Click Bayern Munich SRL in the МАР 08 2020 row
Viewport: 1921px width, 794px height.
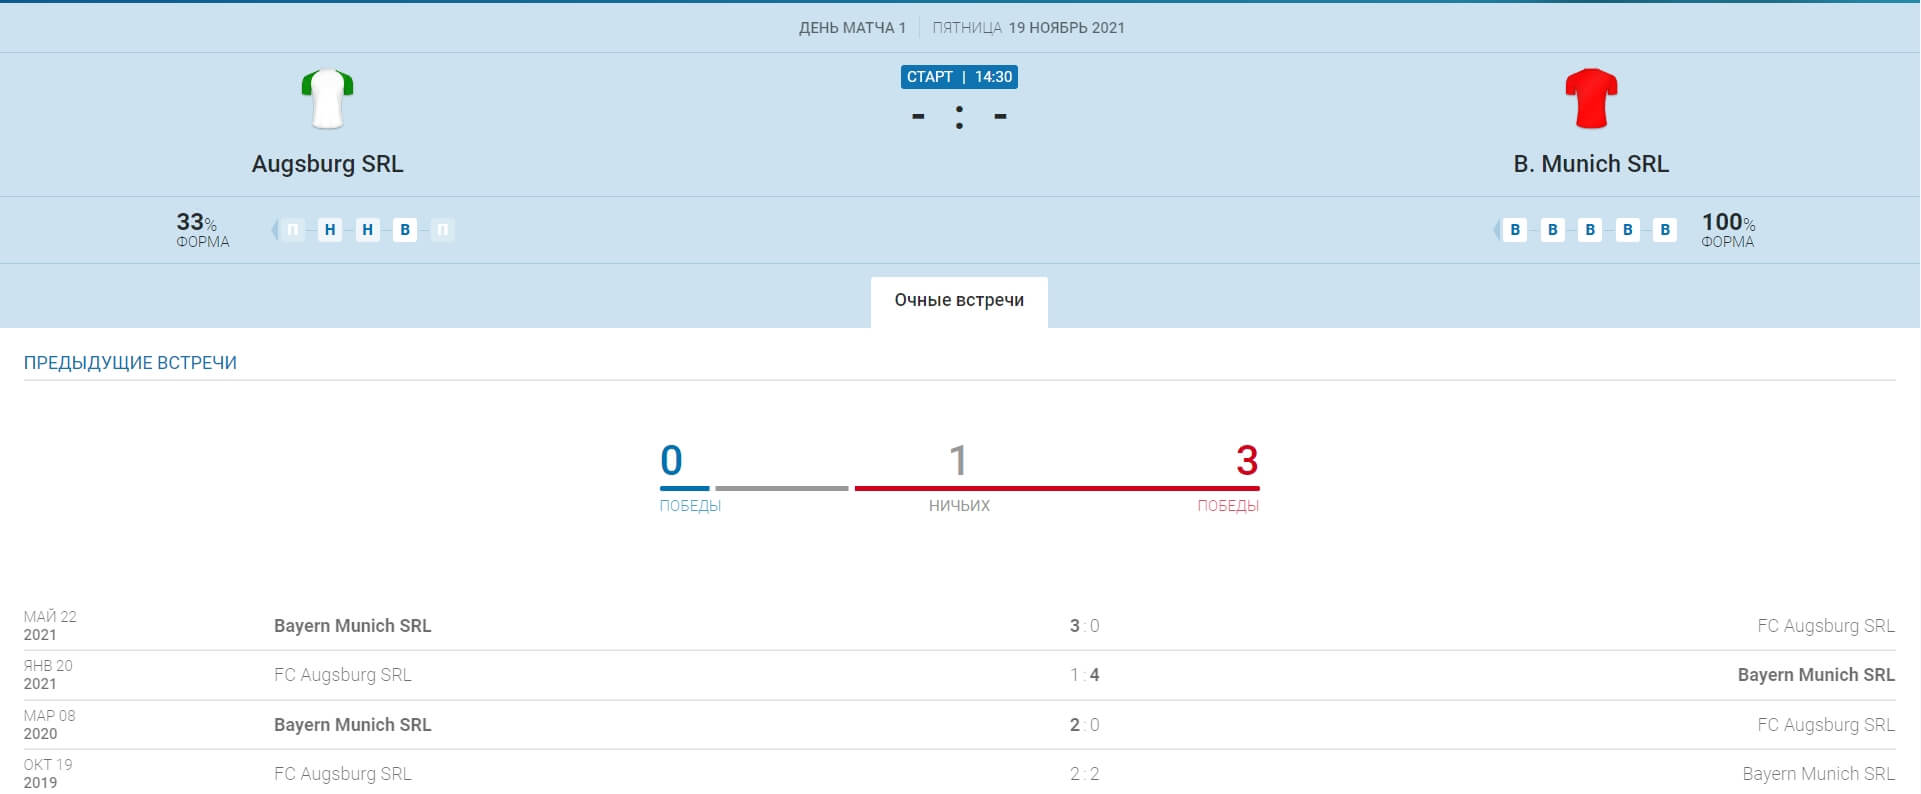coord(352,725)
